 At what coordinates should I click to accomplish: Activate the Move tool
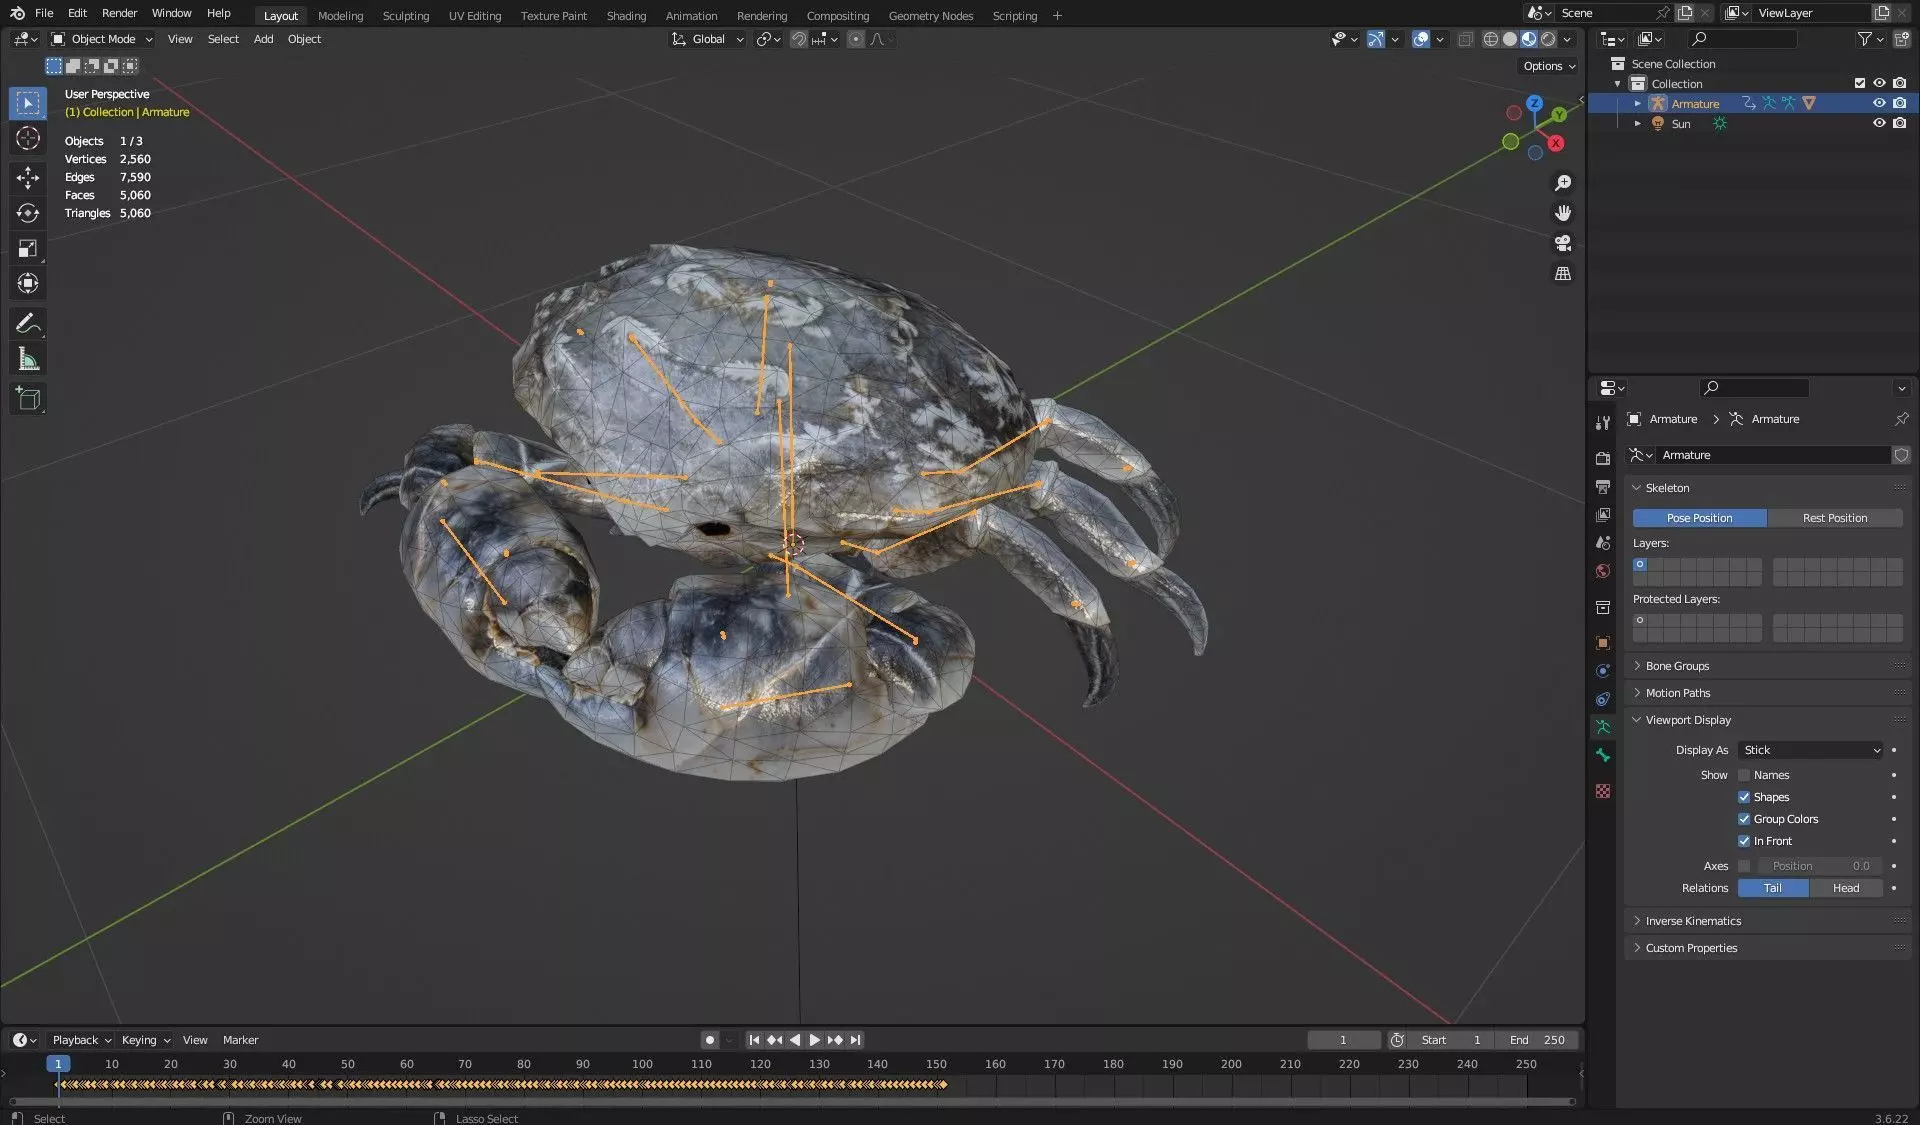(x=28, y=178)
